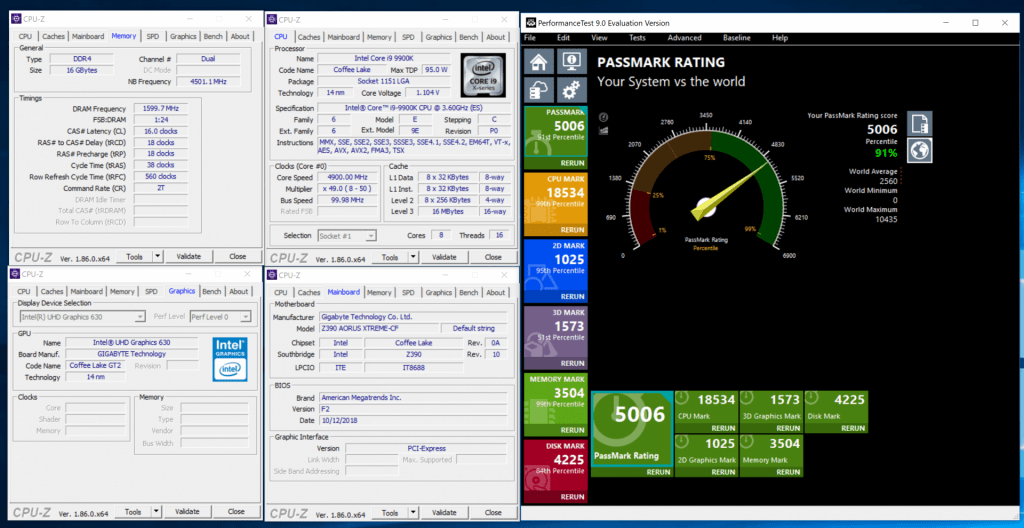Image resolution: width=1024 pixels, height=528 pixels.
Task: Click the globe world comparison icon
Action: (920, 150)
